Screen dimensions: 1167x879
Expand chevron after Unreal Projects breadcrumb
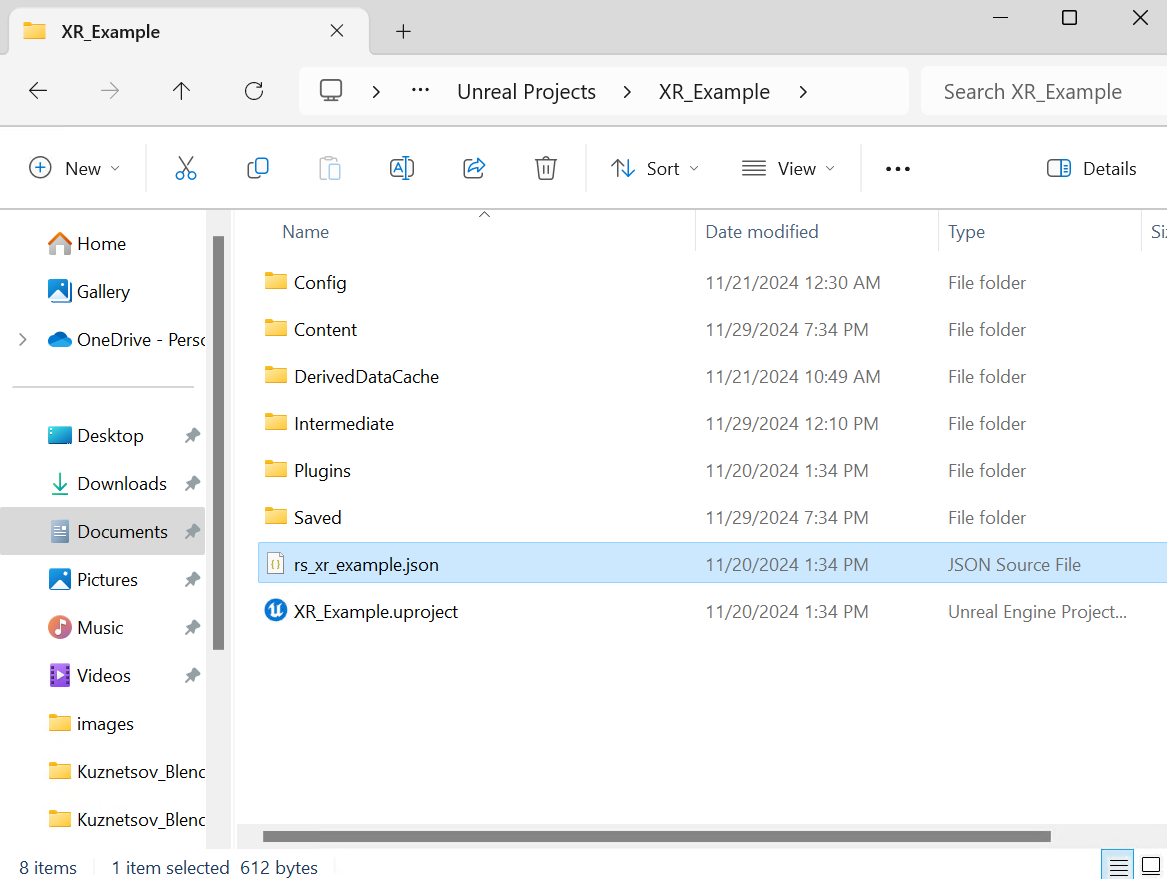point(627,92)
